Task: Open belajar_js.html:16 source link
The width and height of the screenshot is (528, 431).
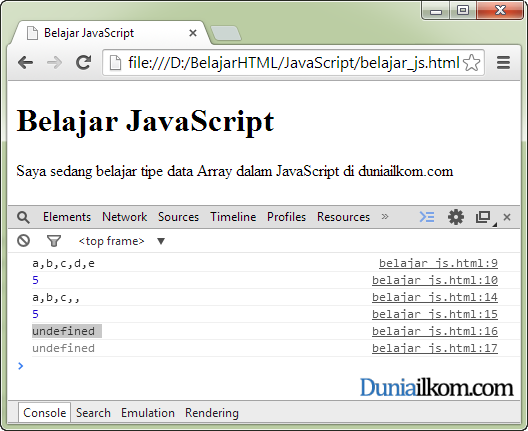Action: 435,331
